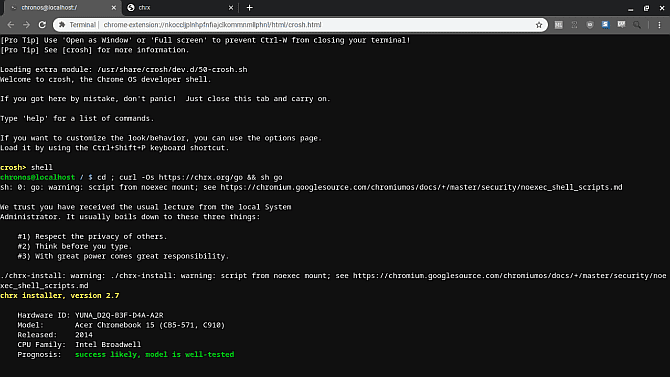670x377 pixels.
Task: Close the browser window
Action: click(662, 8)
